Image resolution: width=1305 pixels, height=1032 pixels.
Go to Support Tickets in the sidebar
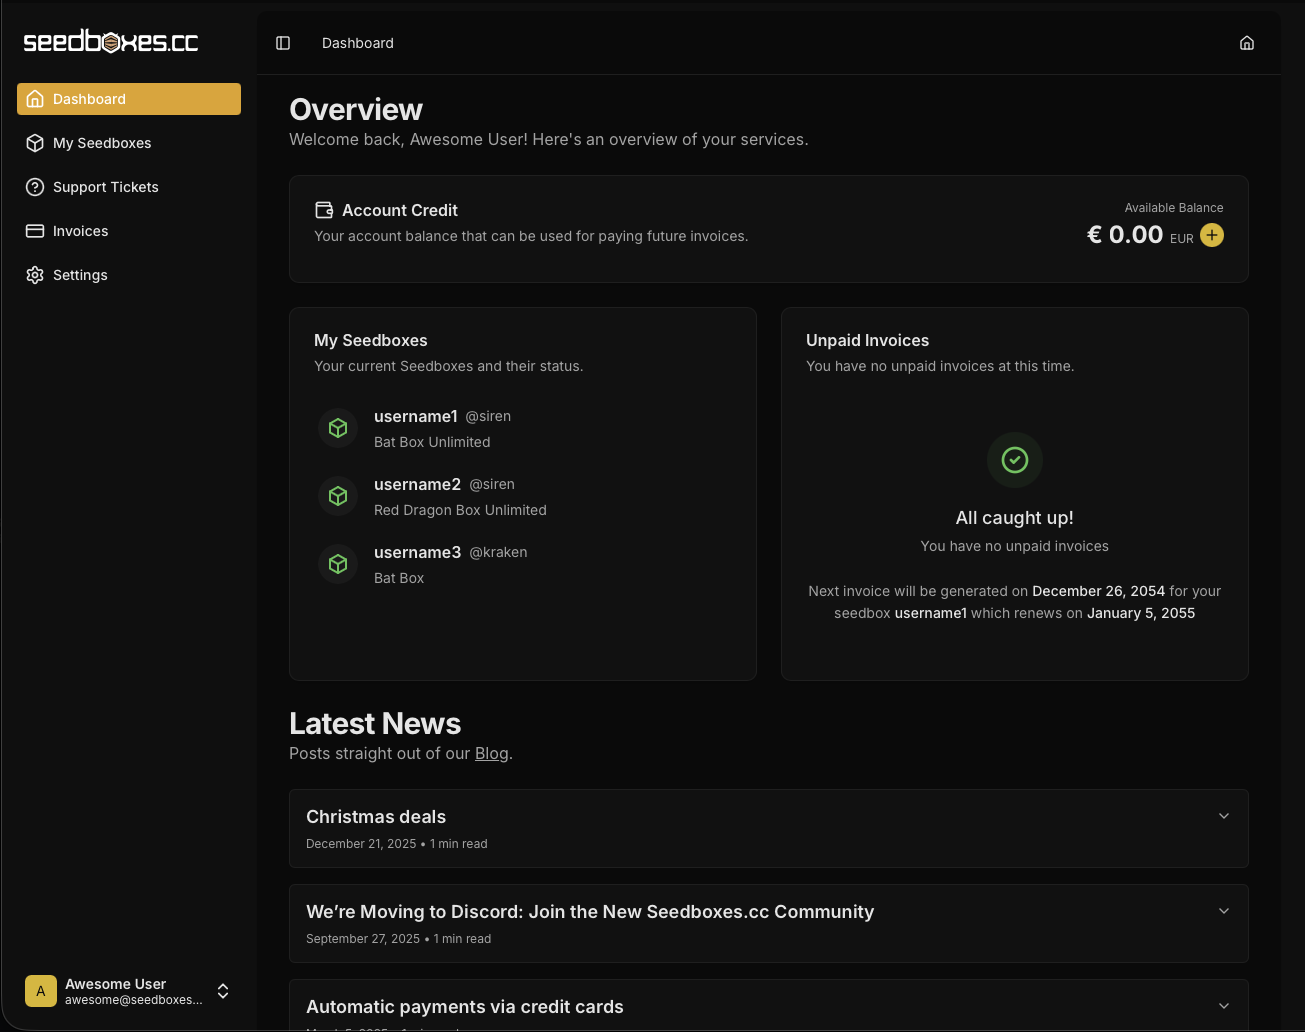pyautogui.click(x=105, y=187)
